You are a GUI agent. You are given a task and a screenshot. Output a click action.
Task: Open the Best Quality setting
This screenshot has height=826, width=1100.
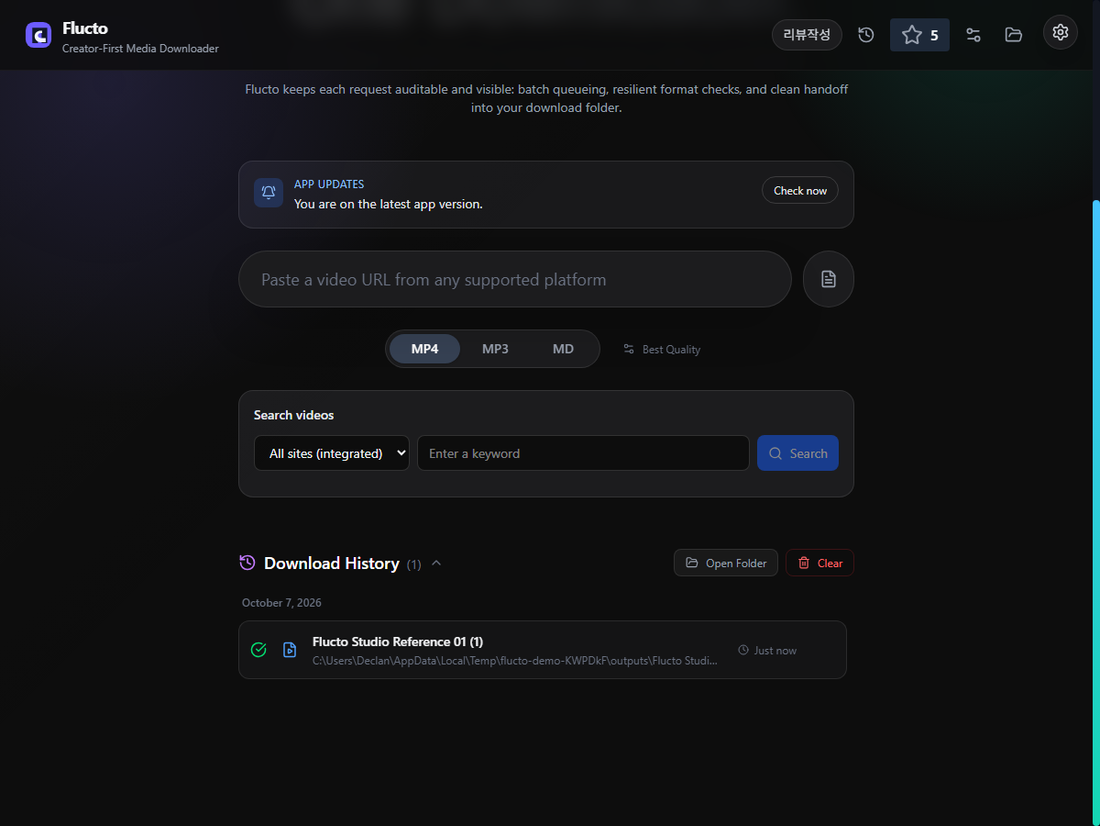pyautogui.click(x=662, y=349)
